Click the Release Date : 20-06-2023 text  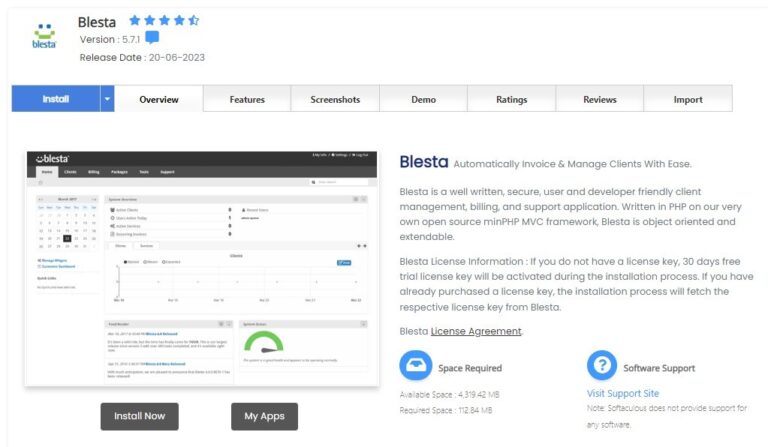pos(142,57)
